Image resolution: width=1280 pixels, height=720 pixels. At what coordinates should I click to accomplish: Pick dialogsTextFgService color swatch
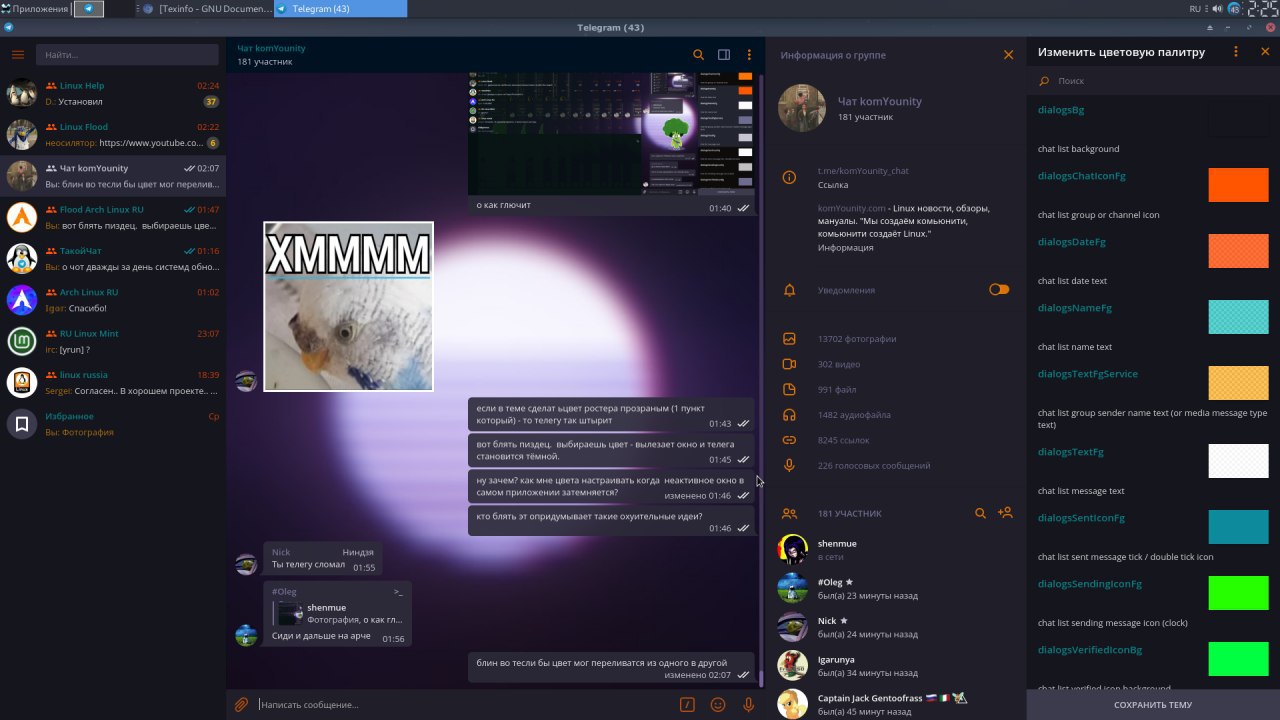(x=1238, y=383)
